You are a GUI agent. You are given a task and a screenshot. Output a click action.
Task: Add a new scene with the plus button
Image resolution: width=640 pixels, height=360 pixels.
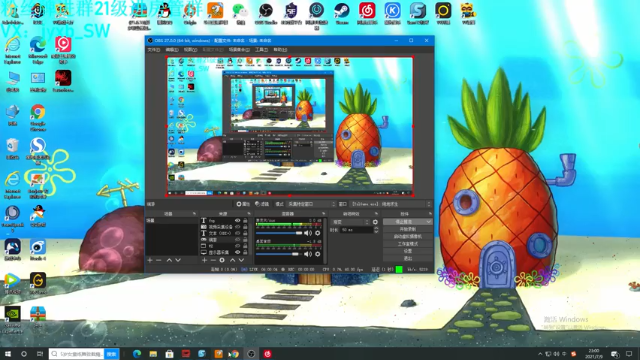coord(150,260)
